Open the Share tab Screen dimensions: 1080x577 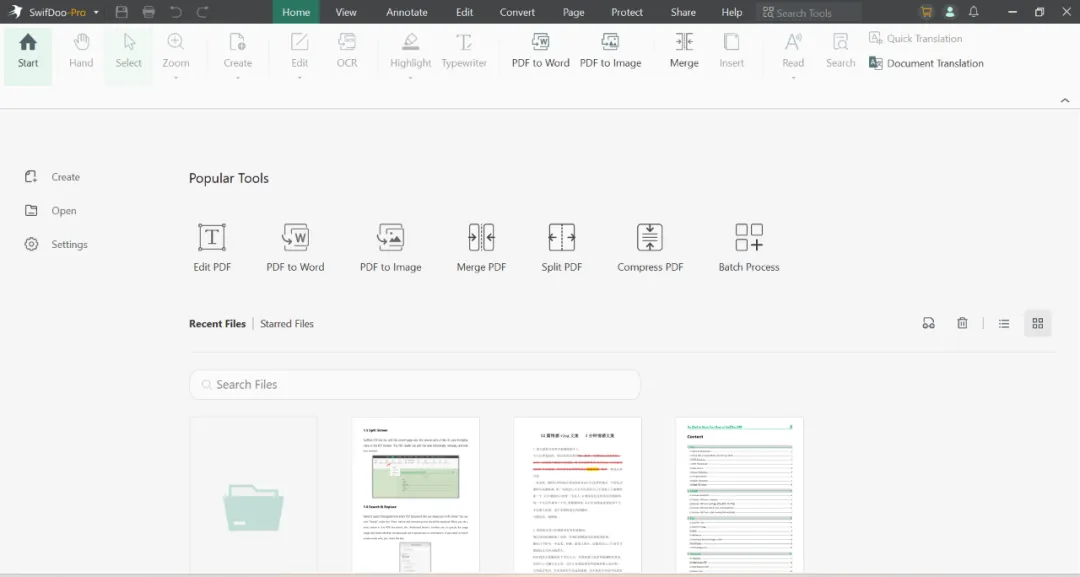coord(683,12)
